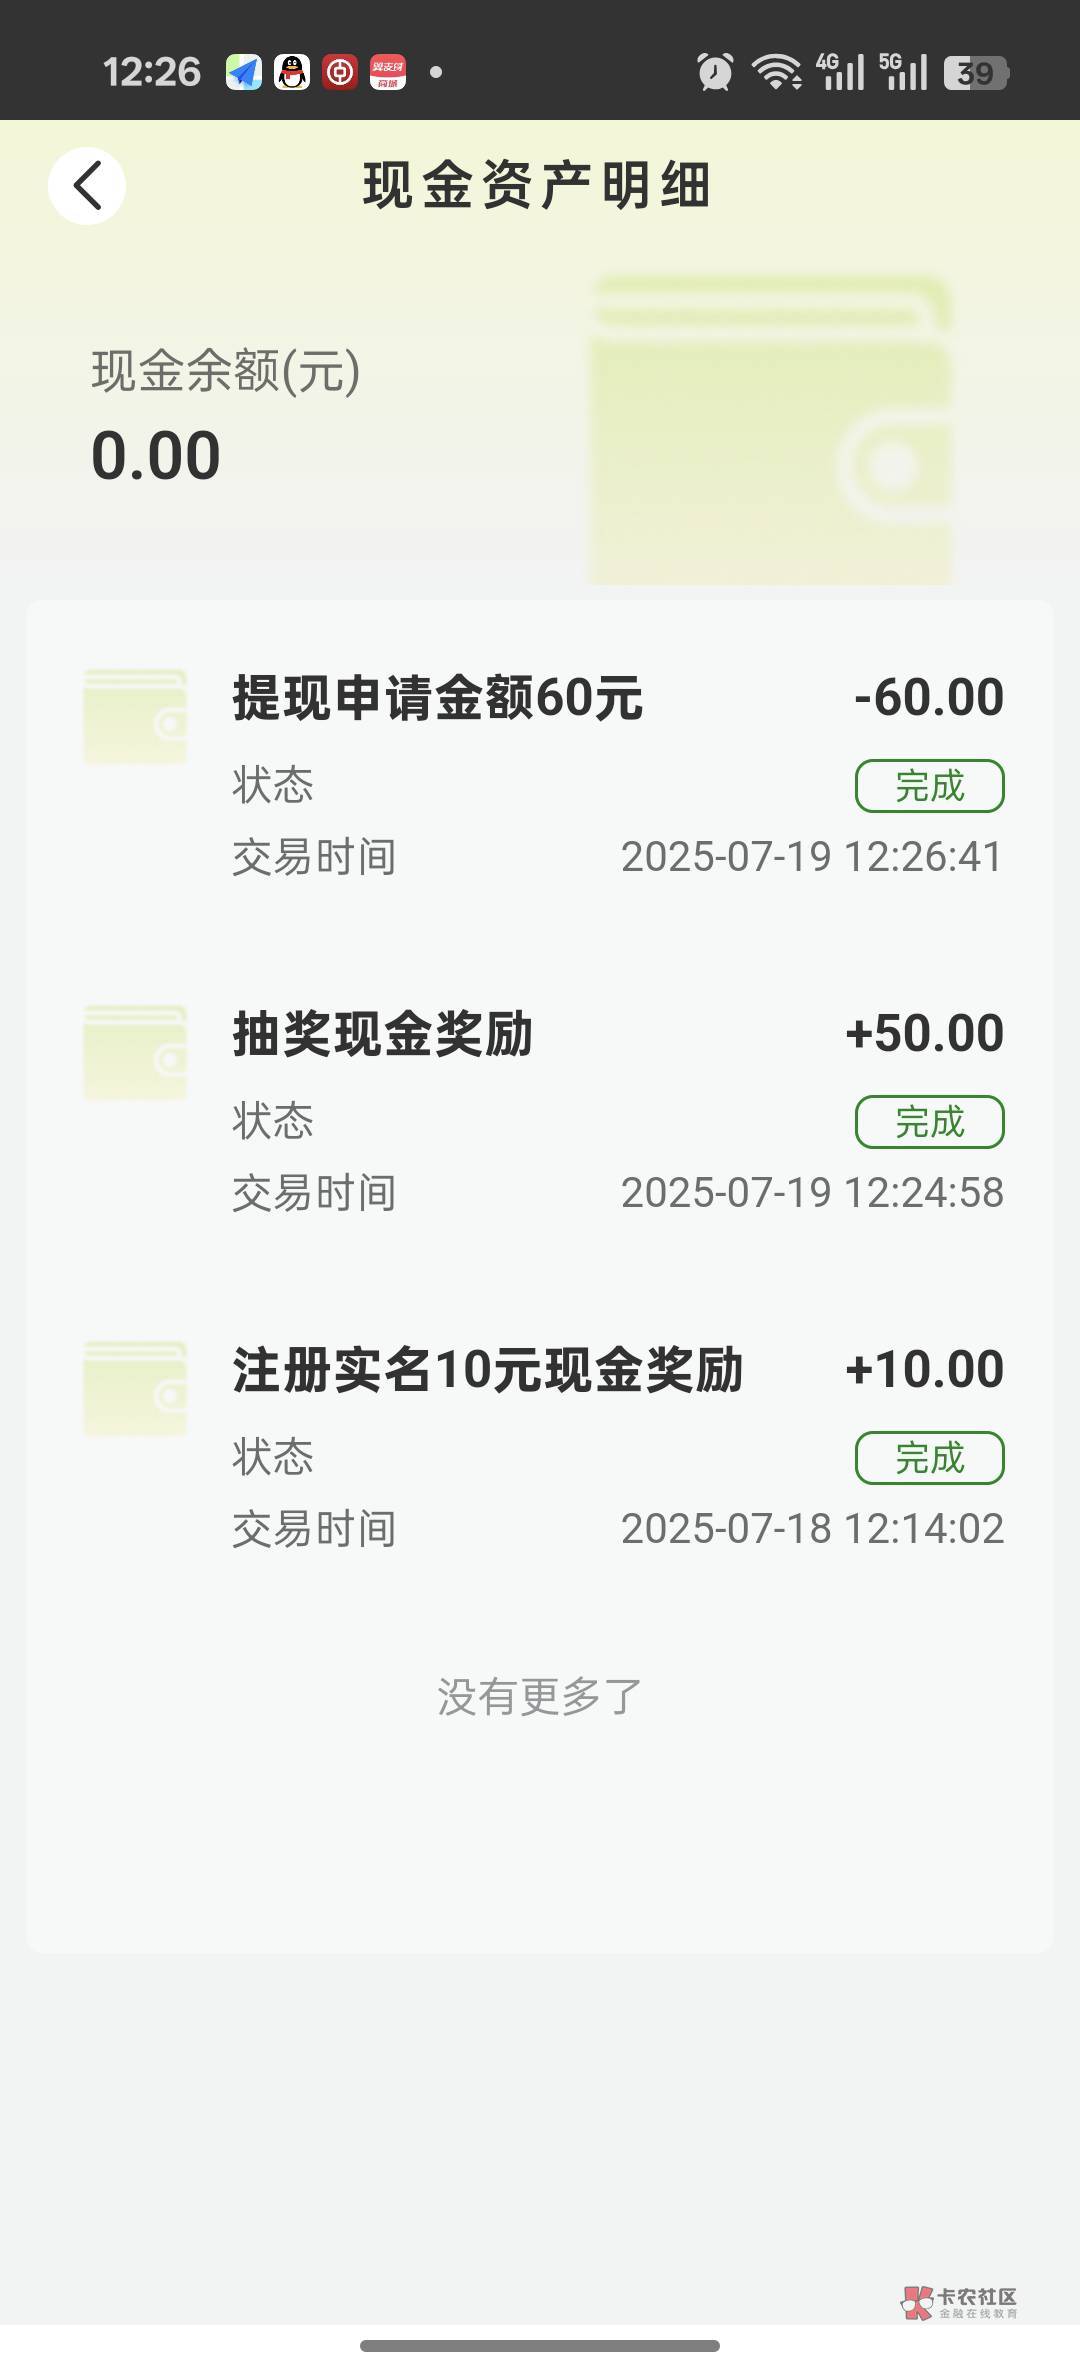Screen dimensions: 1080x2373
Task: Tap the wallet icon beside 提现申请金额60元
Action: pos(135,717)
